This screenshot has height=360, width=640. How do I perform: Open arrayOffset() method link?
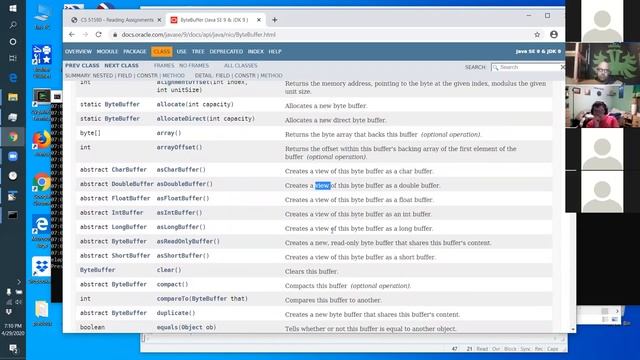[180, 147]
